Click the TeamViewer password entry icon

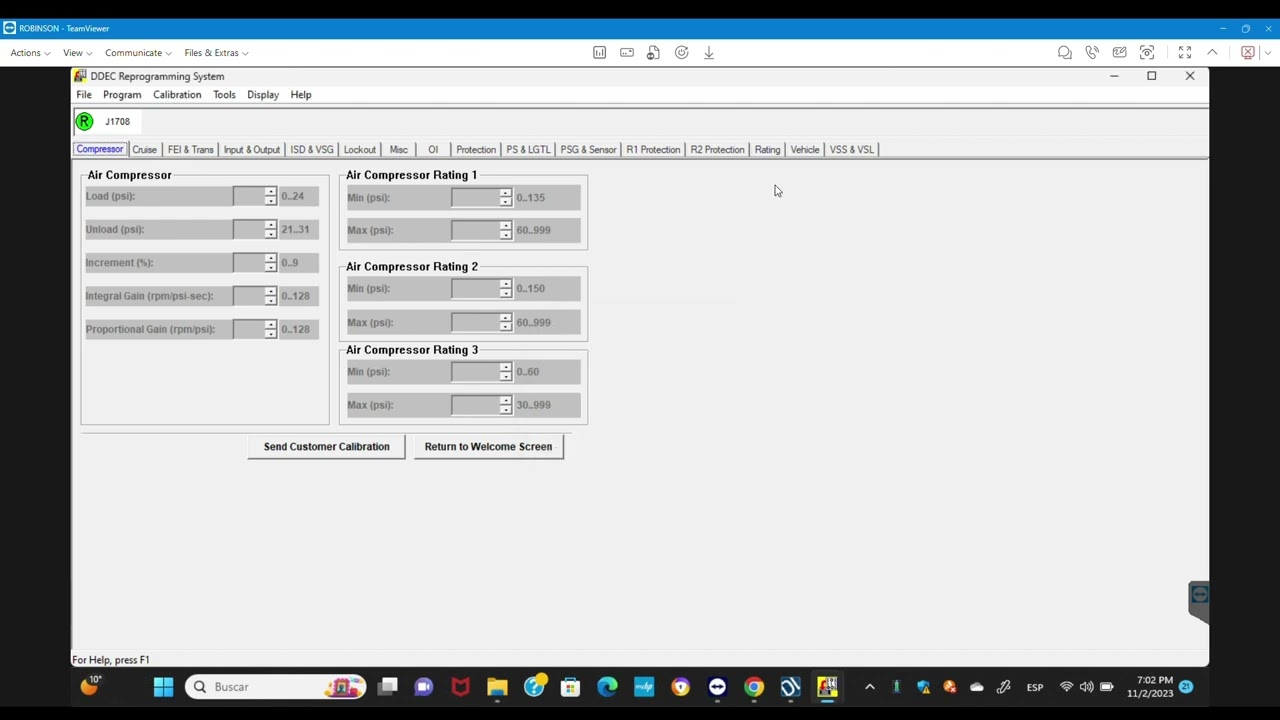coord(627,53)
